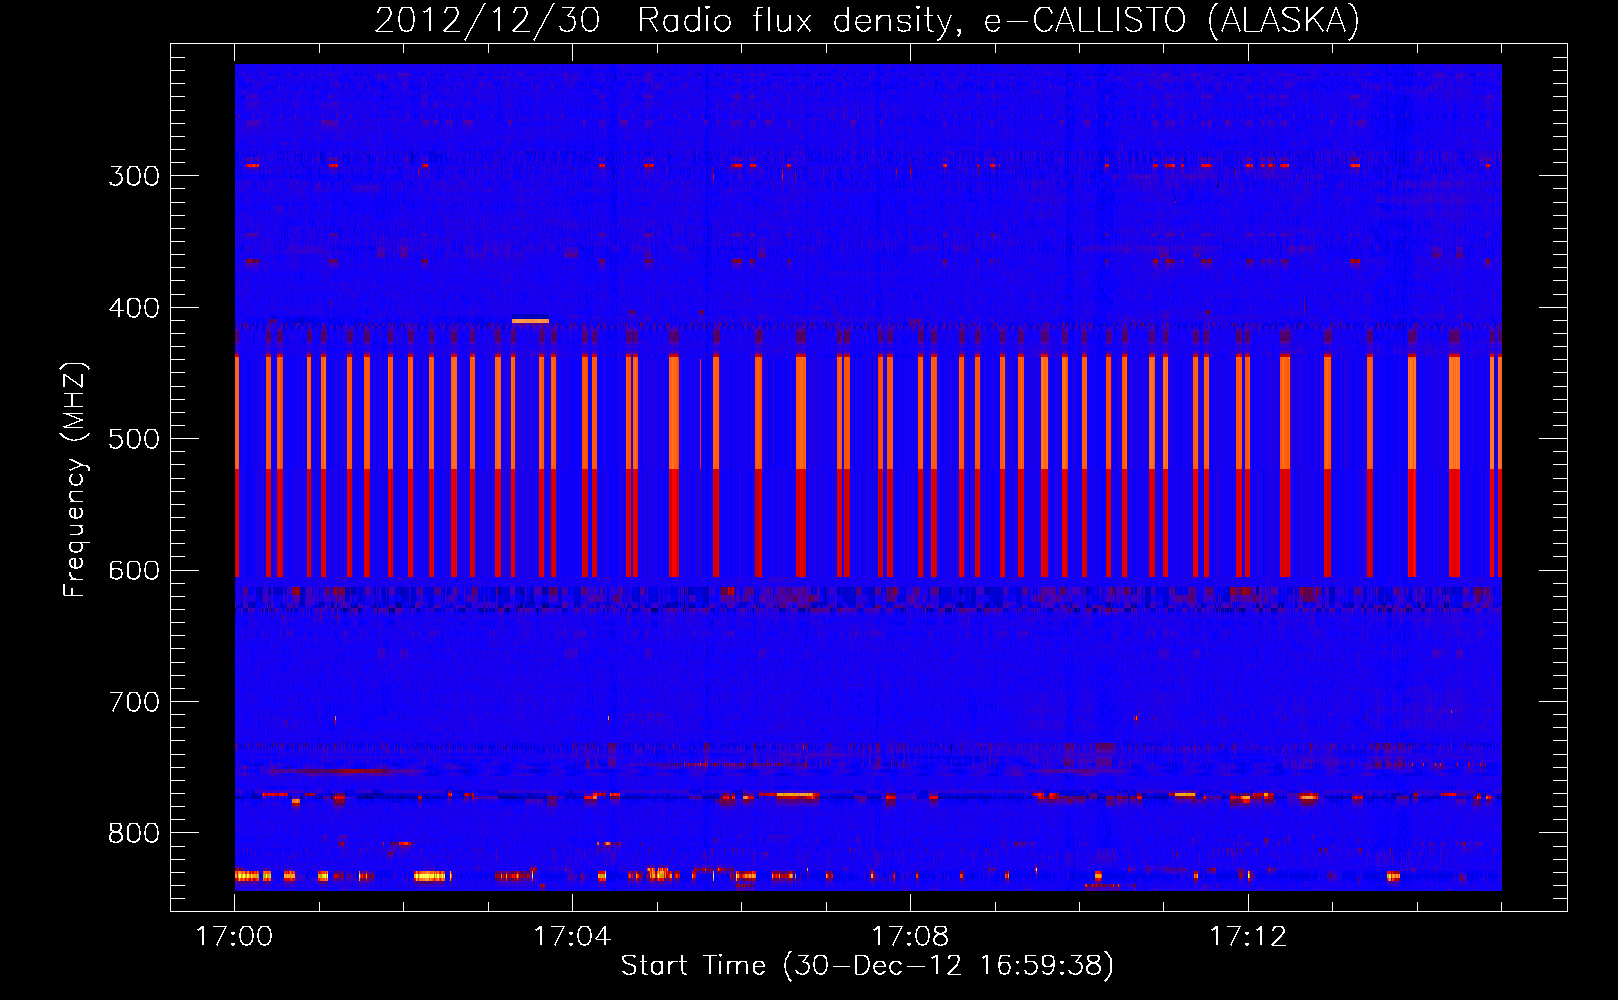Click the 300 frequency tick label
The image size is (1618, 1000).
point(134,176)
